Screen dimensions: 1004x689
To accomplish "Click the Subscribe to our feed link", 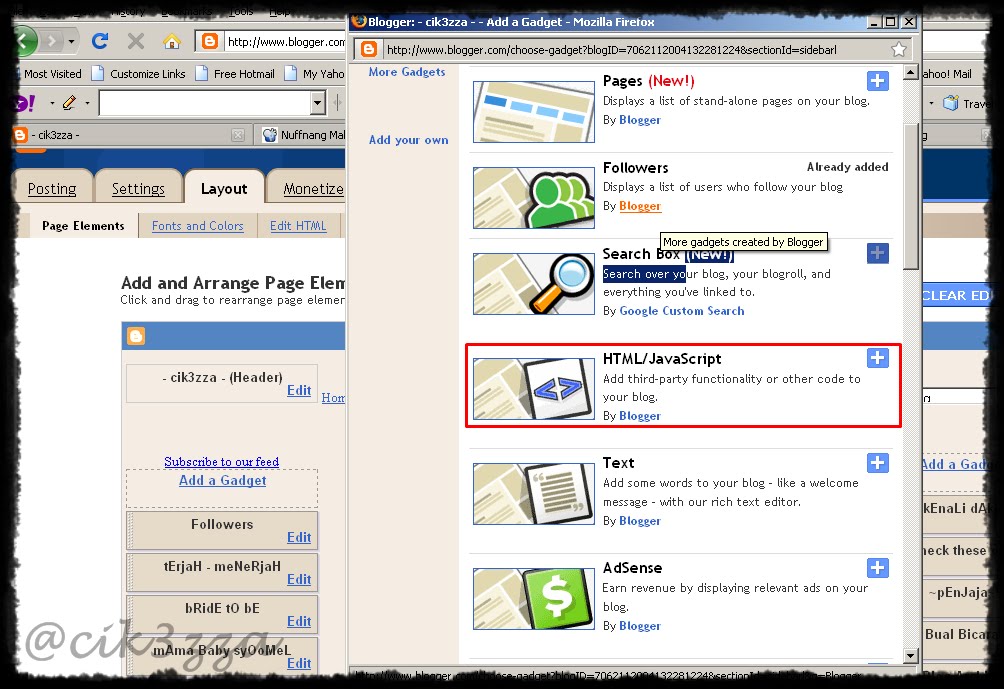I will coord(222,462).
